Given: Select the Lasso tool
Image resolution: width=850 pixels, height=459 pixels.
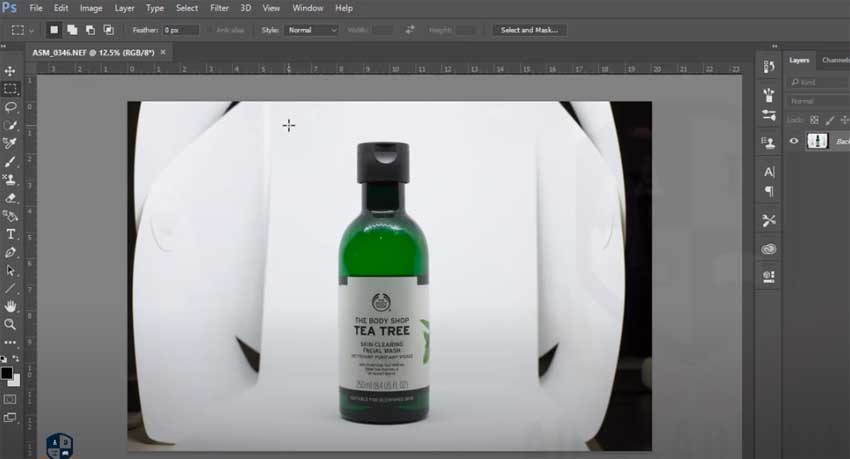Looking at the screenshot, I should tap(10, 107).
